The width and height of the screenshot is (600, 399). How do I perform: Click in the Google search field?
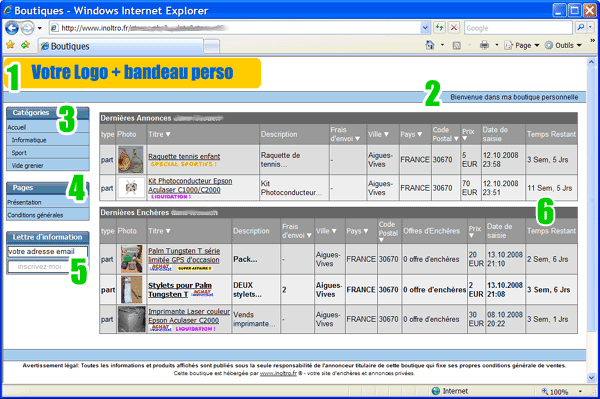click(518, 28)
